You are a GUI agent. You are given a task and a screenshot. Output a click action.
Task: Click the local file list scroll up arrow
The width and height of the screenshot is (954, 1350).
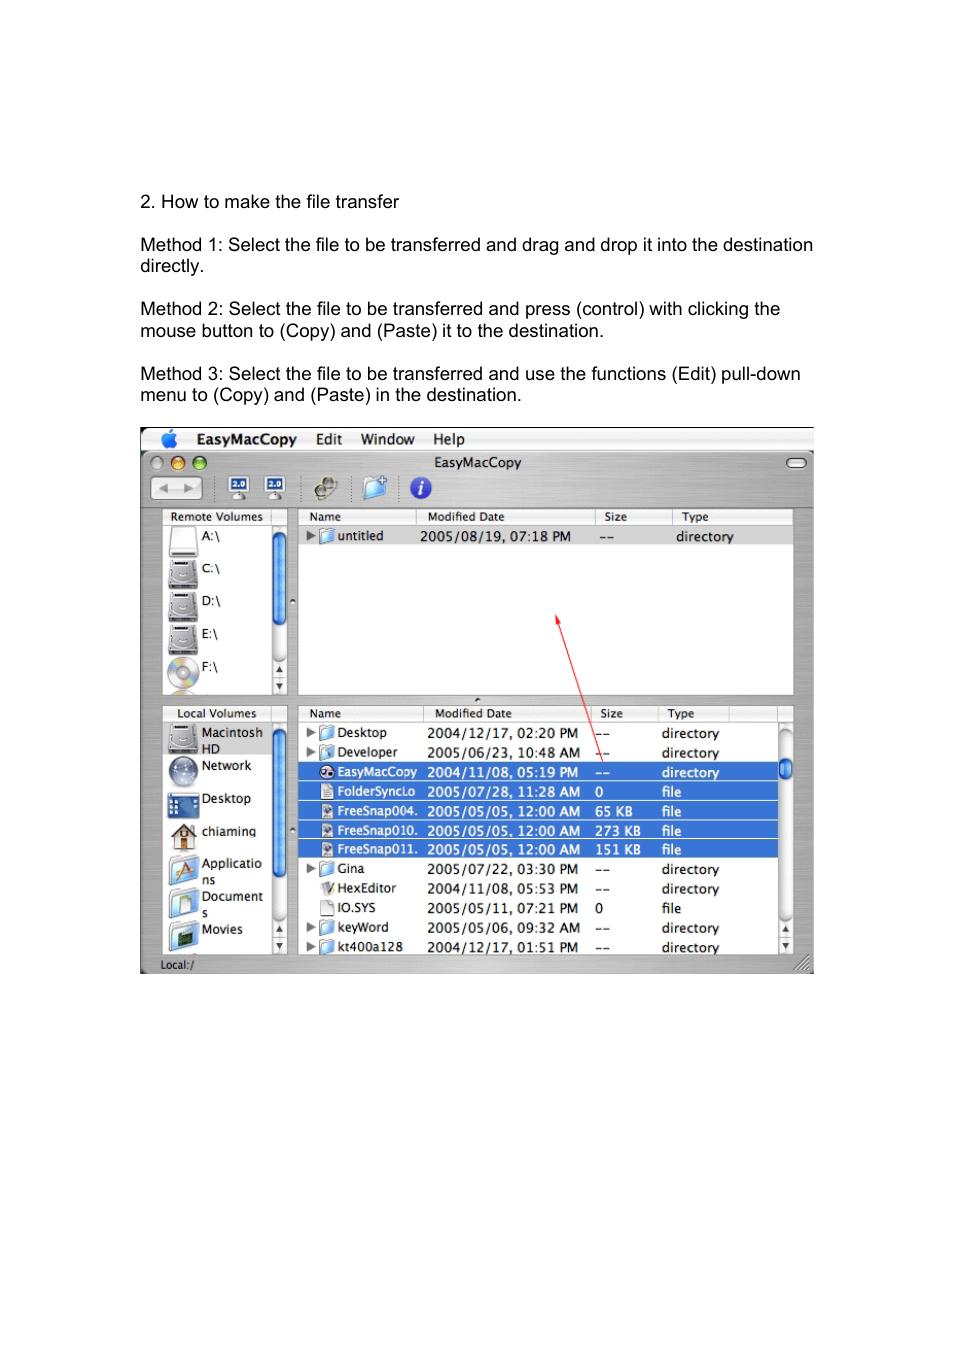[x=786, y=930]
